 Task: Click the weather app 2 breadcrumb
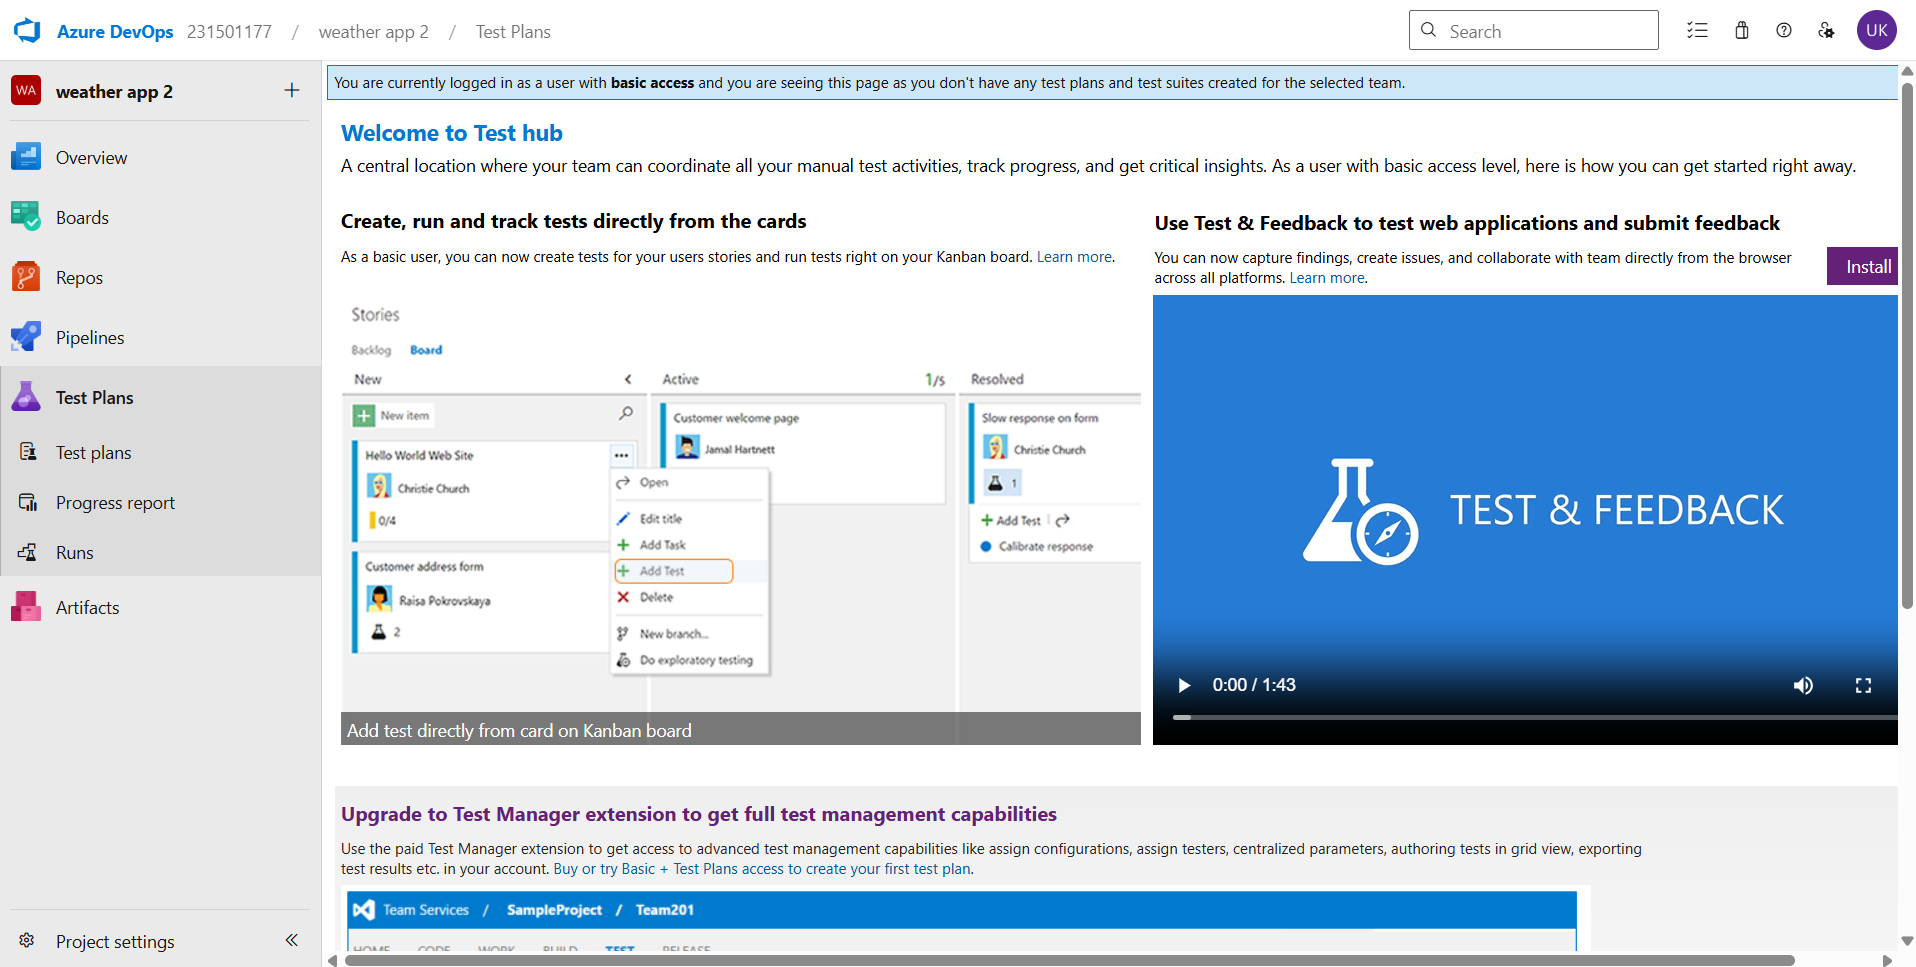pyautogui.click(x=374, y=32)
